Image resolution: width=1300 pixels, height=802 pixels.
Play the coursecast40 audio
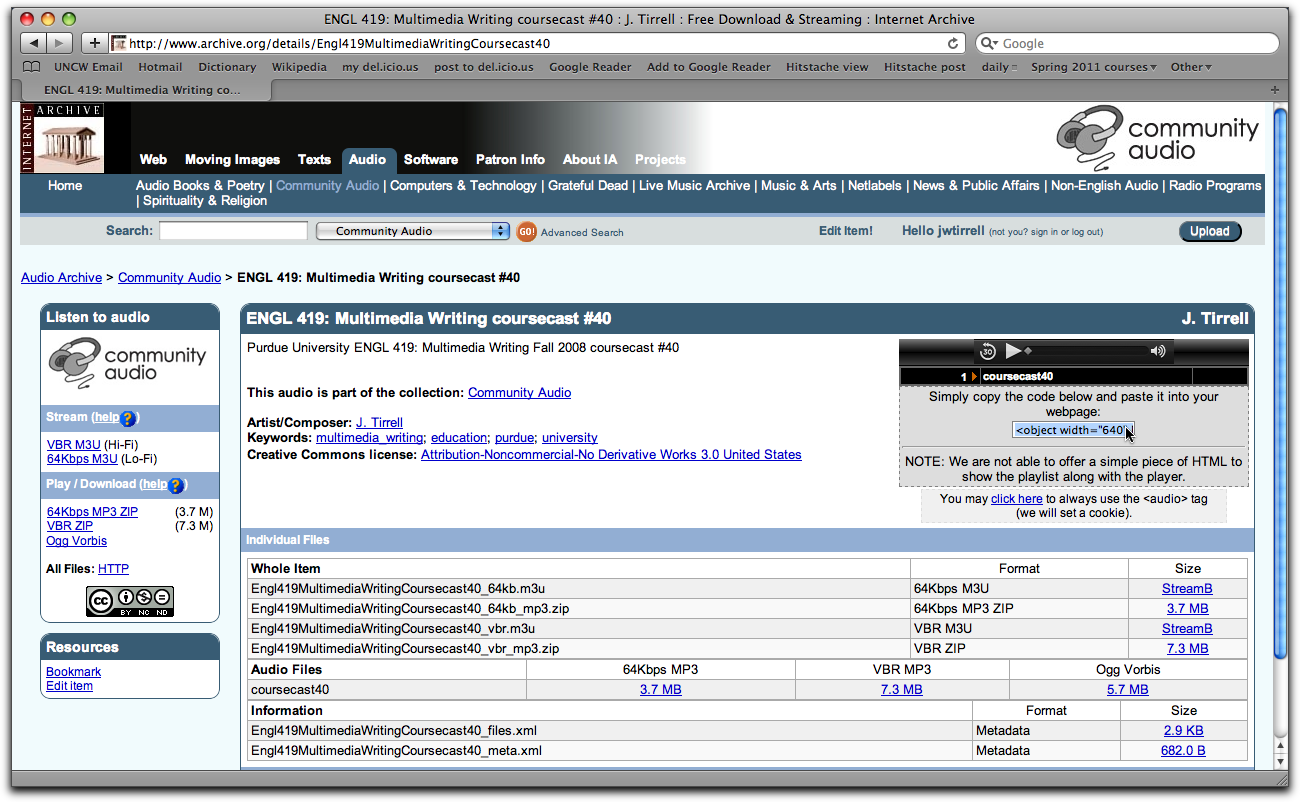1013,351
